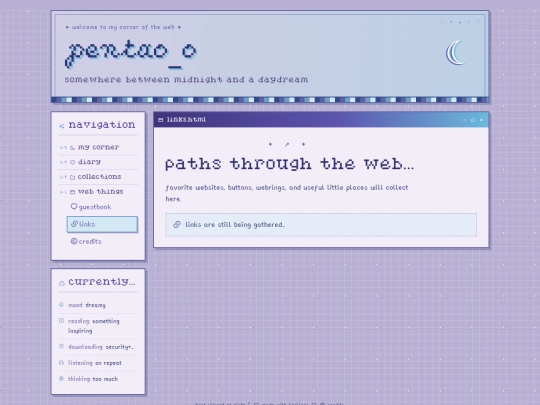Select the highlighted links menu item
540x405 pixels.
click(x=102, y=224)
